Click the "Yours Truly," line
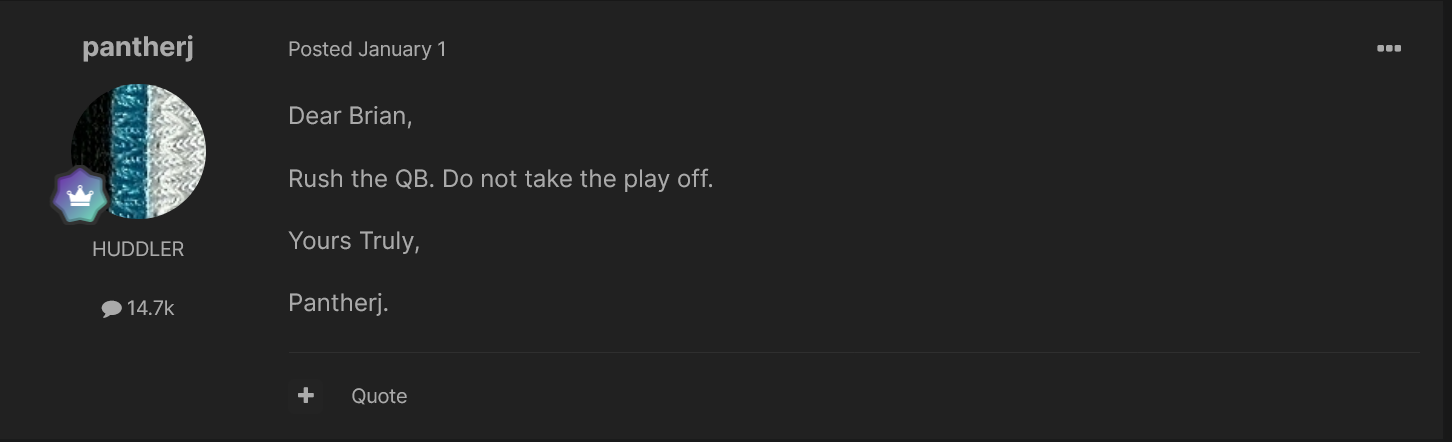1452x442 pixels. (x=354, y=241)
